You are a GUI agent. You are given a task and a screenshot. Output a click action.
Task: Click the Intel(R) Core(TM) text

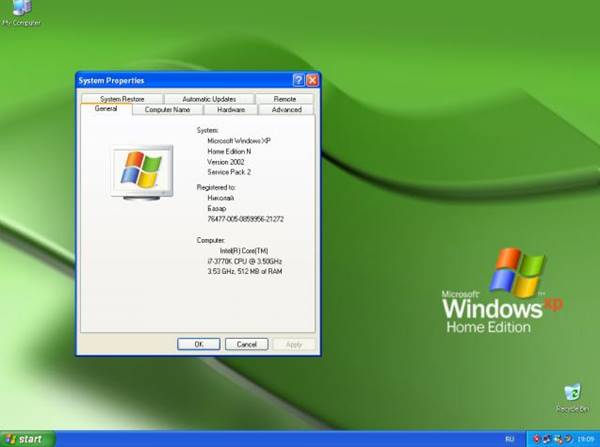click(244, 251)
